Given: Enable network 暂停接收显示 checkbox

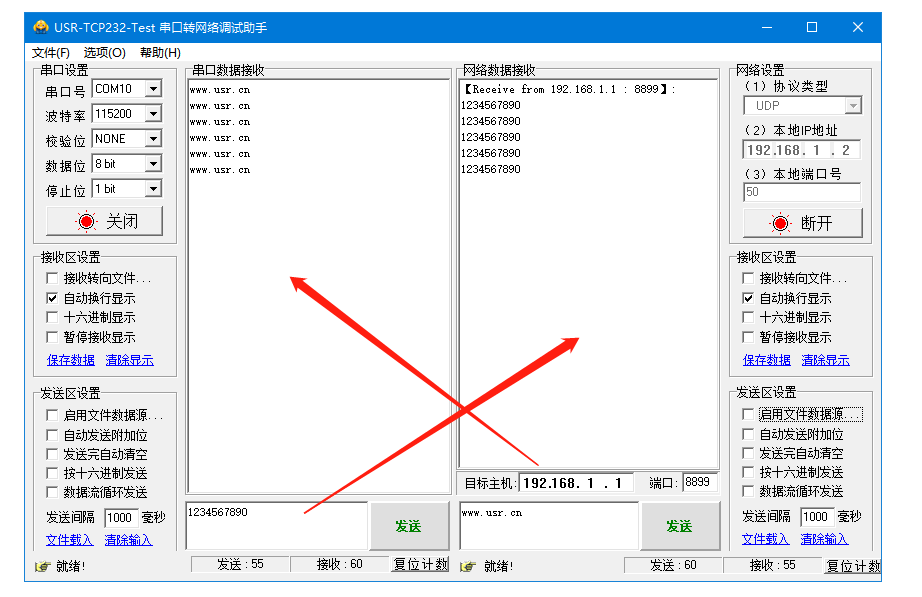Looking at the screenshot, I should point(748,337).
